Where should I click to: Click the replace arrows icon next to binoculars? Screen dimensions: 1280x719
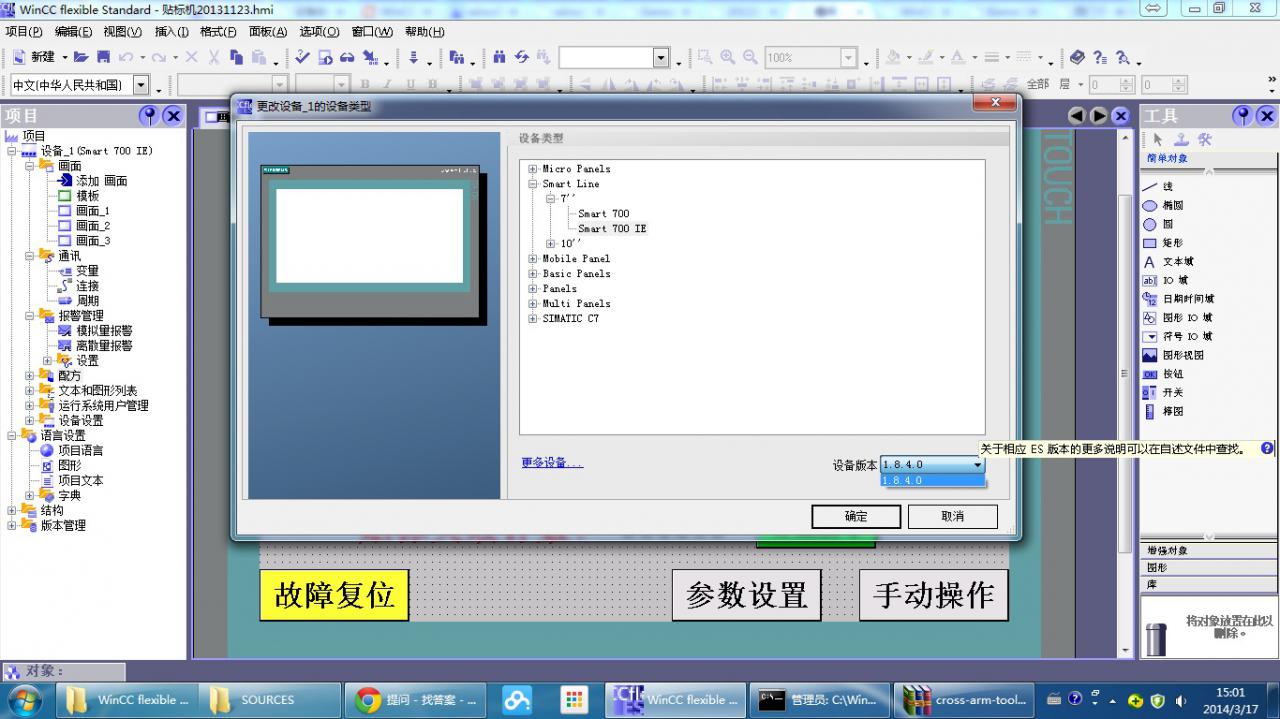[x=521, y=57]
